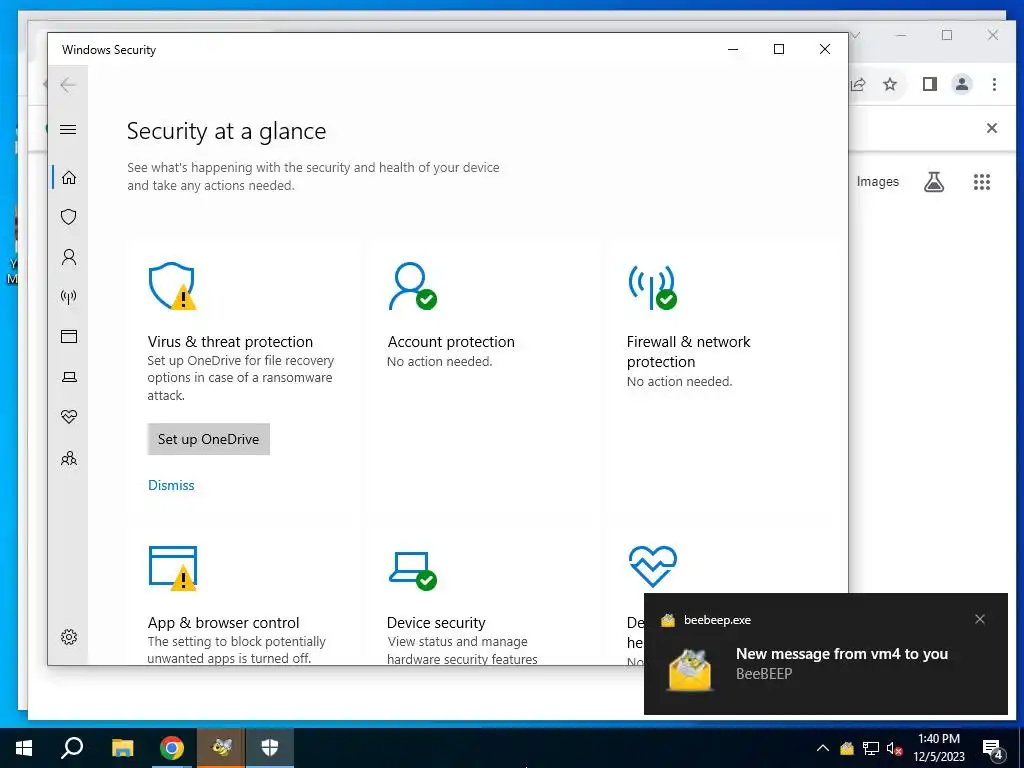Click muted volume tray icon

click(x=894, y=748)
